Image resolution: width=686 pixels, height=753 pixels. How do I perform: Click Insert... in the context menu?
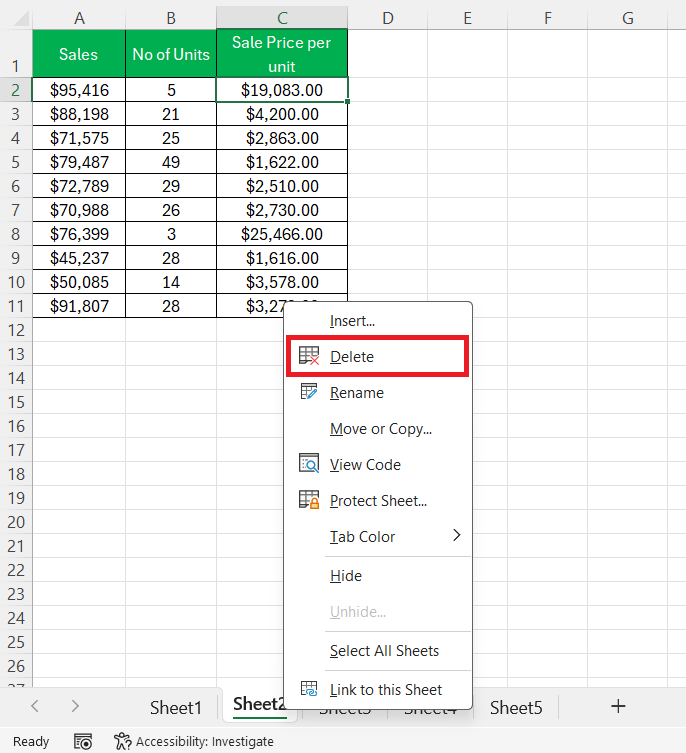pyautogui.click(x=377, y=320)
